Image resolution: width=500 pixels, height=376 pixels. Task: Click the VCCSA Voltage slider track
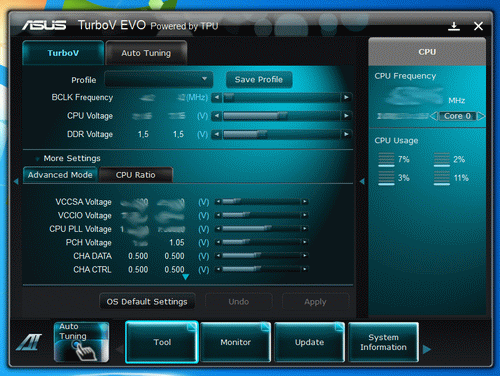(x=261, y=202)
